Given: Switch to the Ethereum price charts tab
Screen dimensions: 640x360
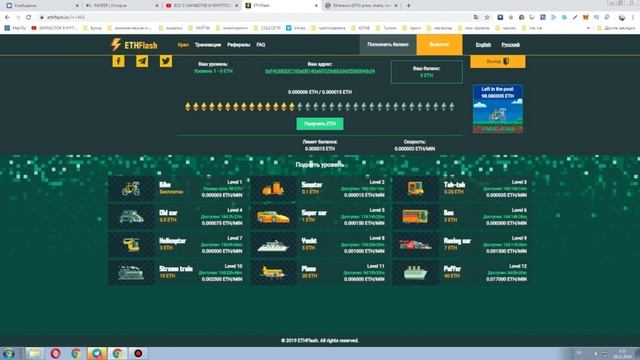Looking at the screenshot, I should click(361, 6).
